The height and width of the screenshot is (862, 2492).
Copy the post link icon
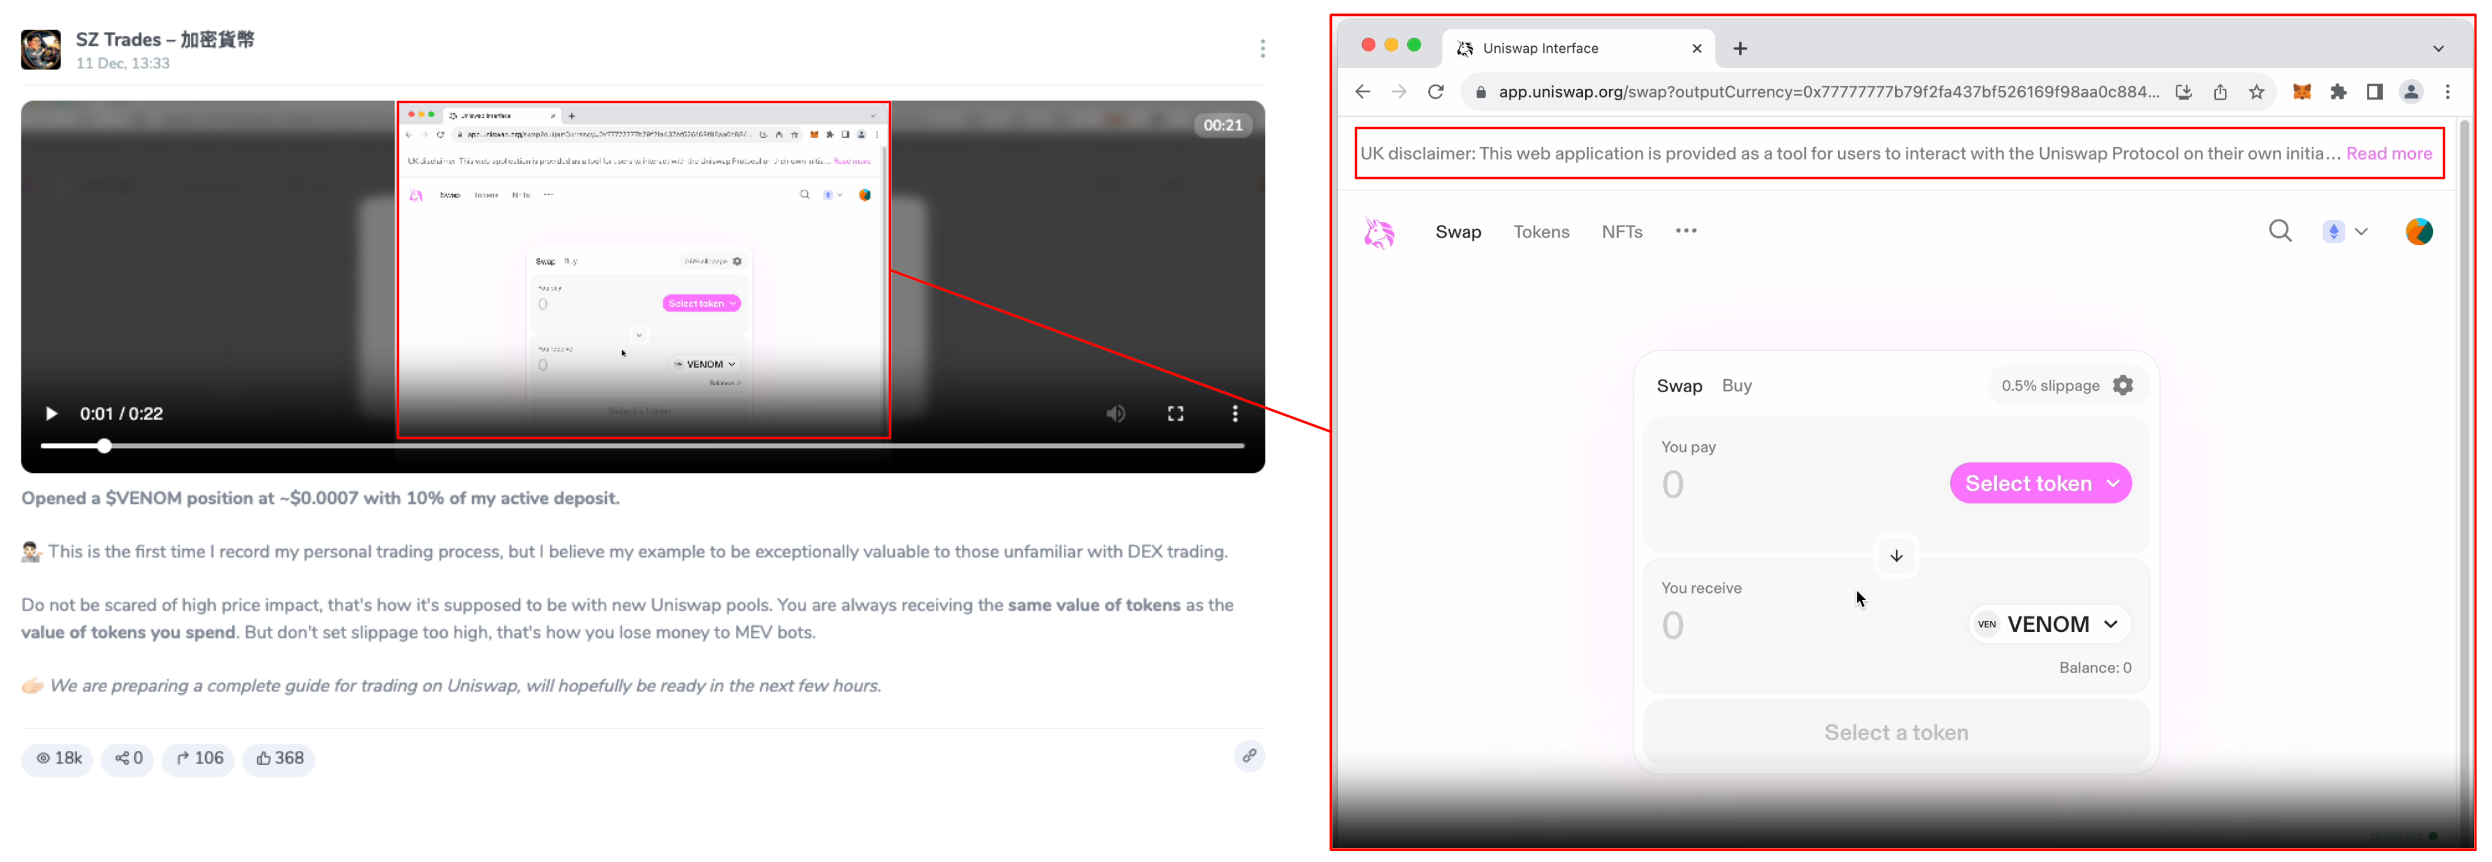(1249, 756)
